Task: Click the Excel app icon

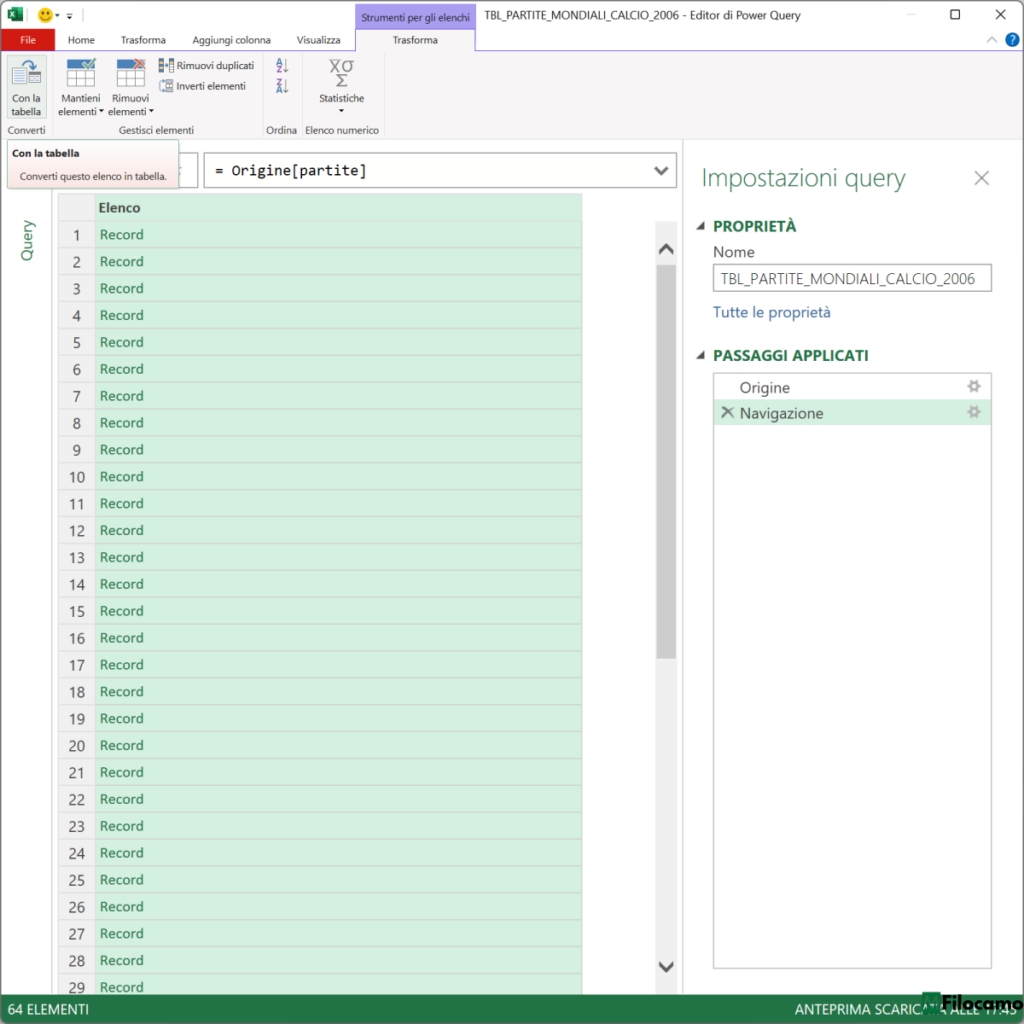Action: click(x=15, y=14)
